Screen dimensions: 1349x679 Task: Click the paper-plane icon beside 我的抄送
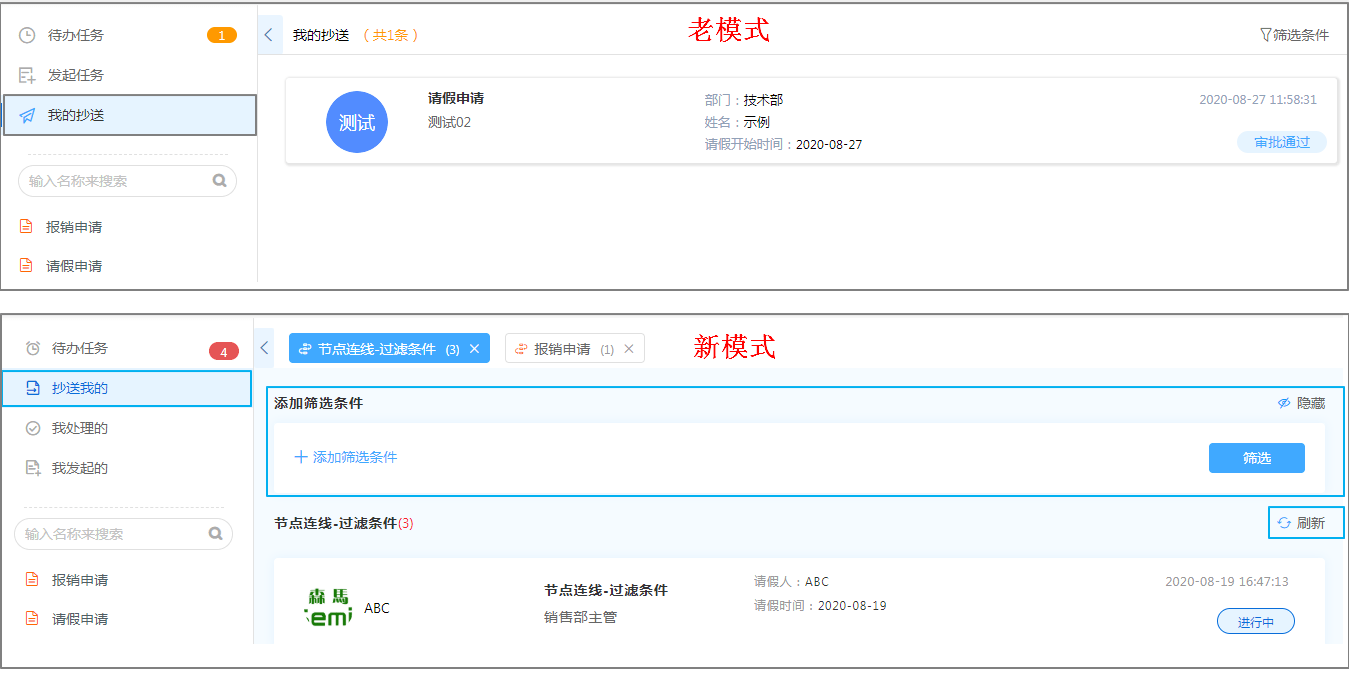coord(28,115)
